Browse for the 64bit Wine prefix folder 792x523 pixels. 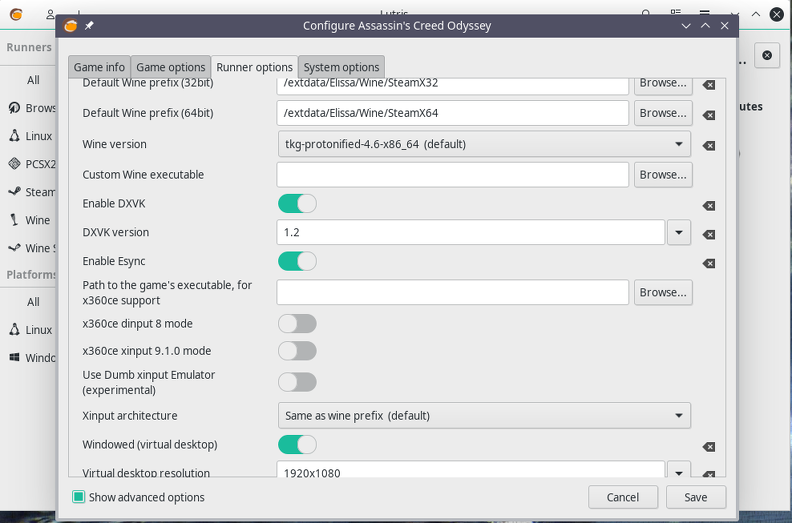pos(663,113)
